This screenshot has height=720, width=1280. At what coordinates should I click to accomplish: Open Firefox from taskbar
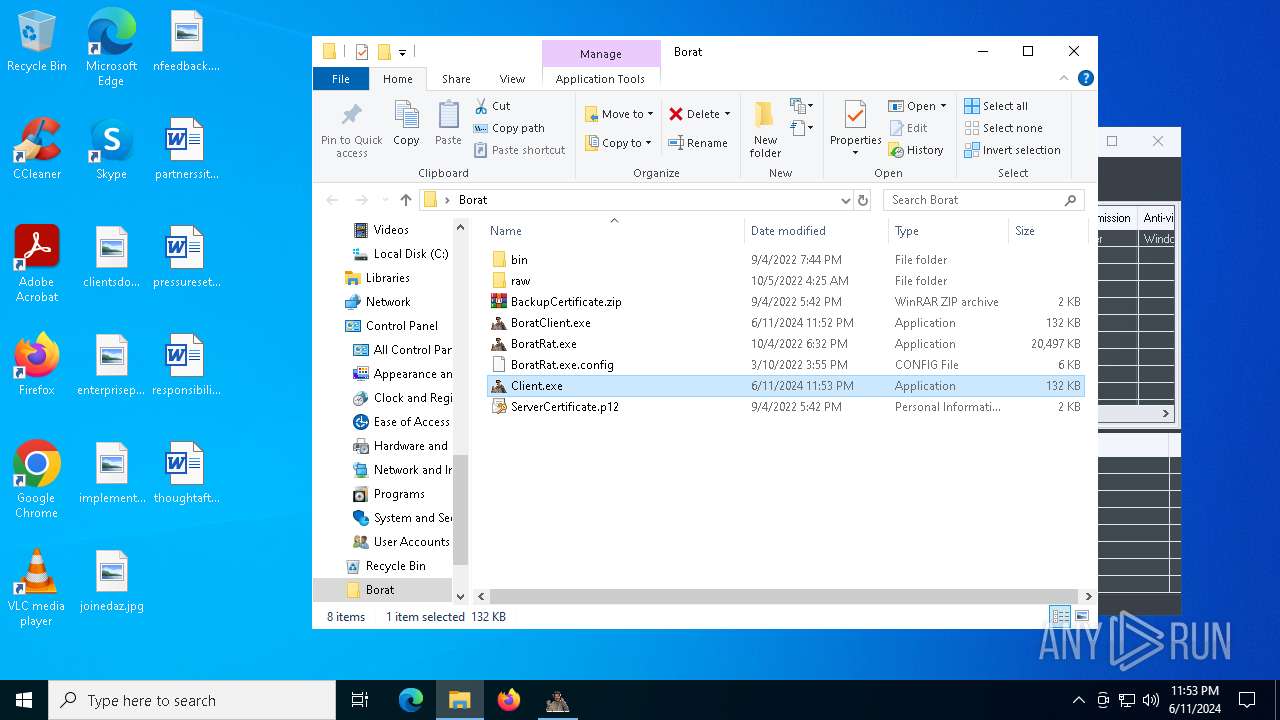pyautogui.click(x=509, y=700)
